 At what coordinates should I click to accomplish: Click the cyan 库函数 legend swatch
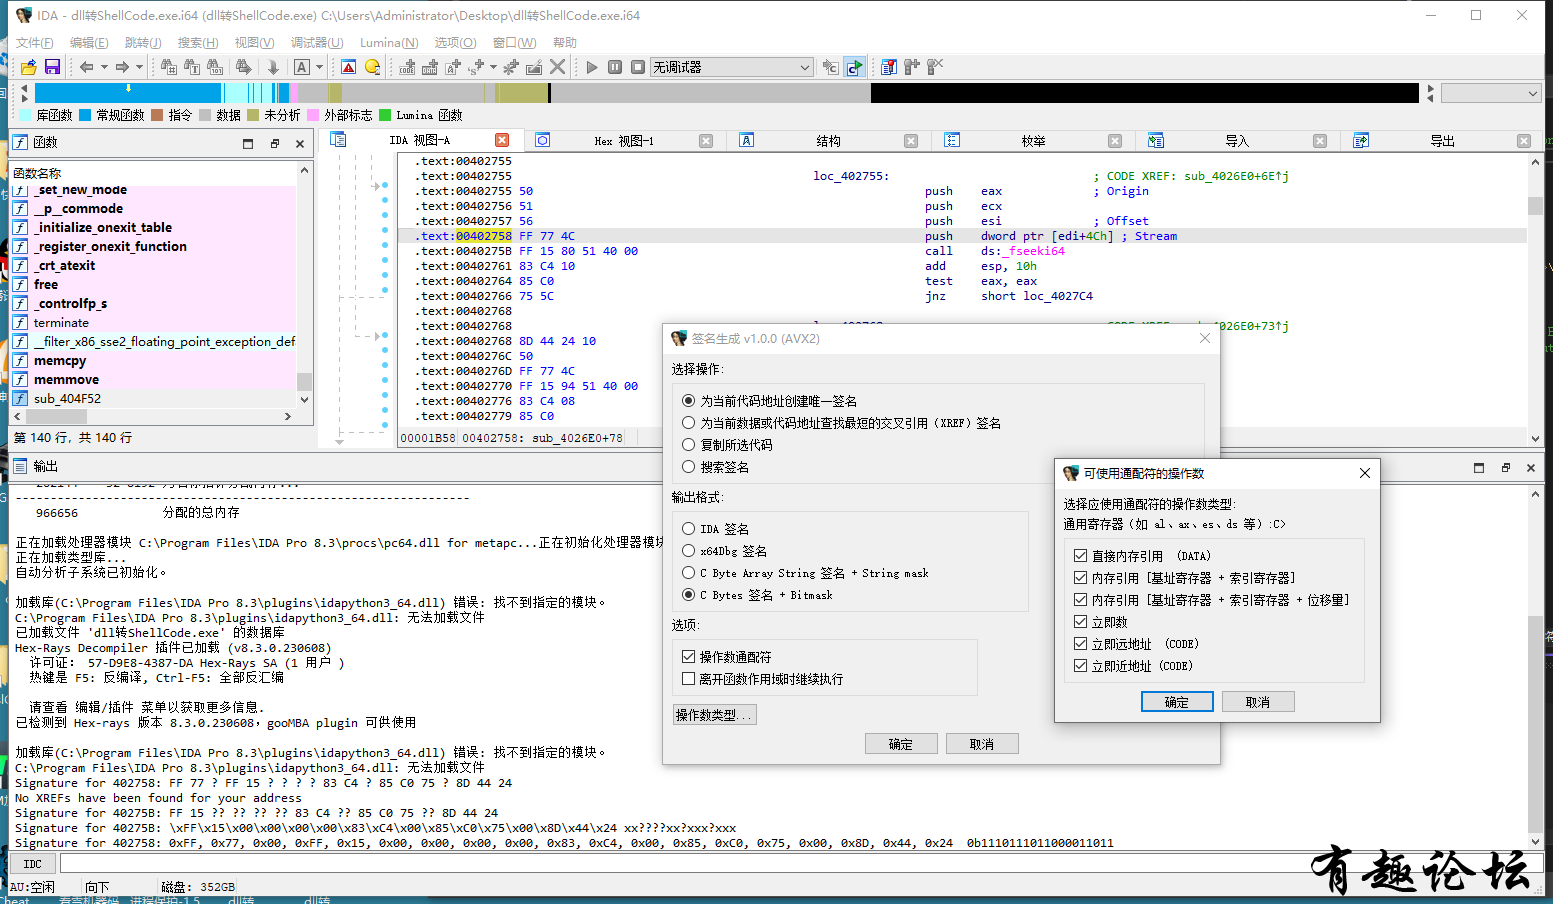tap(26, 115)
